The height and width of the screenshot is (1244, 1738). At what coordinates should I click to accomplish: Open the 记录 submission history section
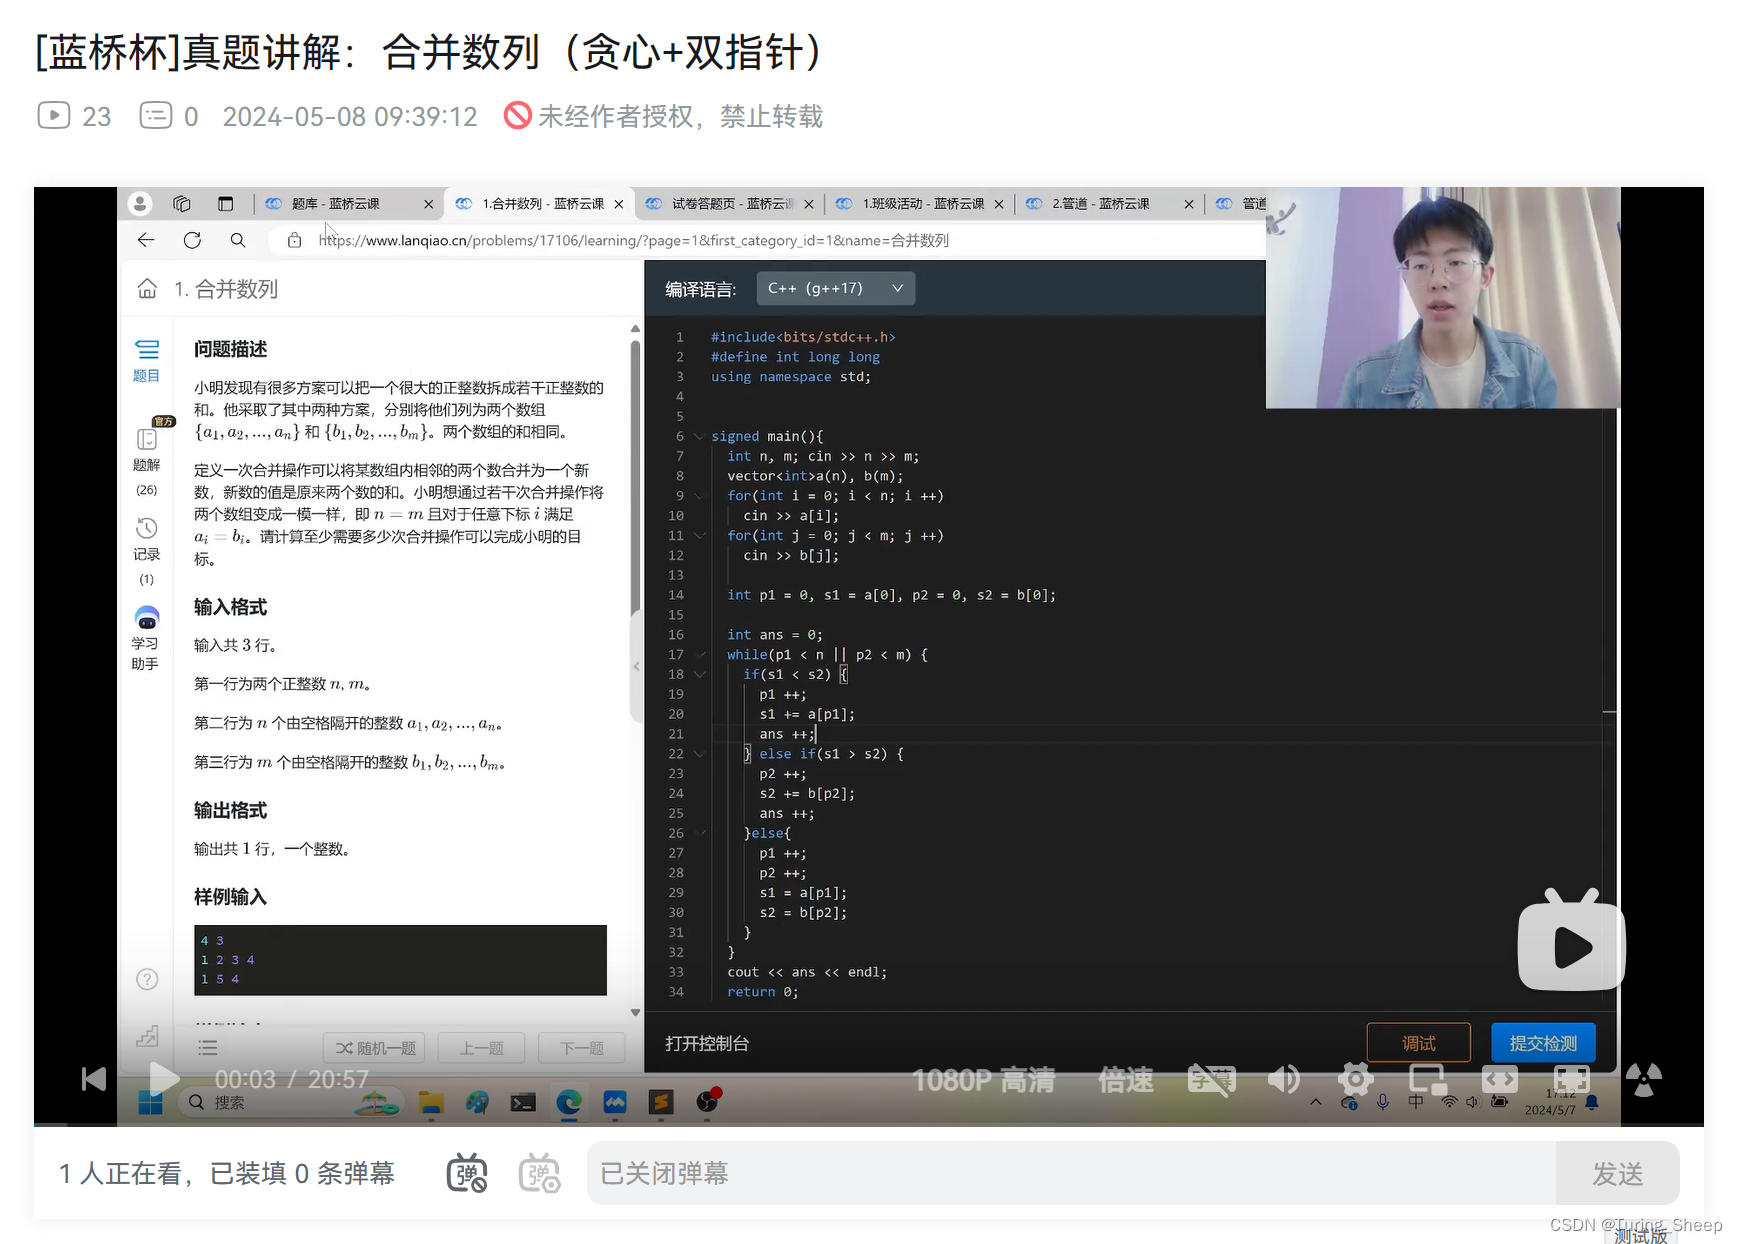point(147,551)
